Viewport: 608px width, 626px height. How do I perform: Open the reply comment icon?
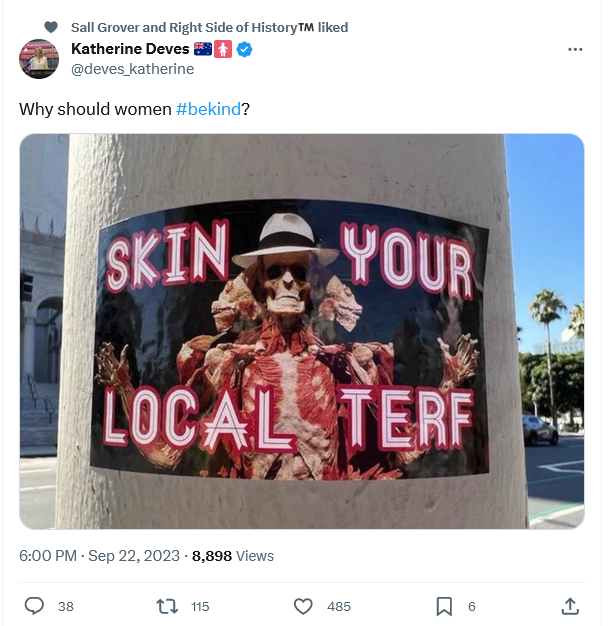(34, 606)
